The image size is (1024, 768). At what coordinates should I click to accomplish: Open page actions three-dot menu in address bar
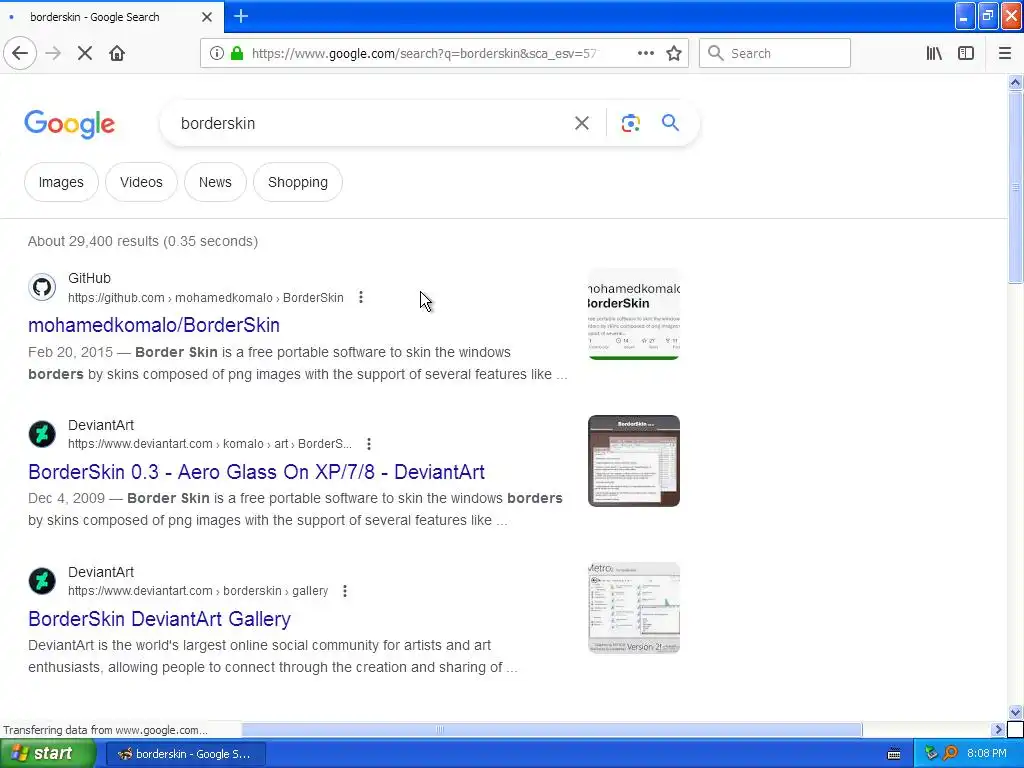645,54
